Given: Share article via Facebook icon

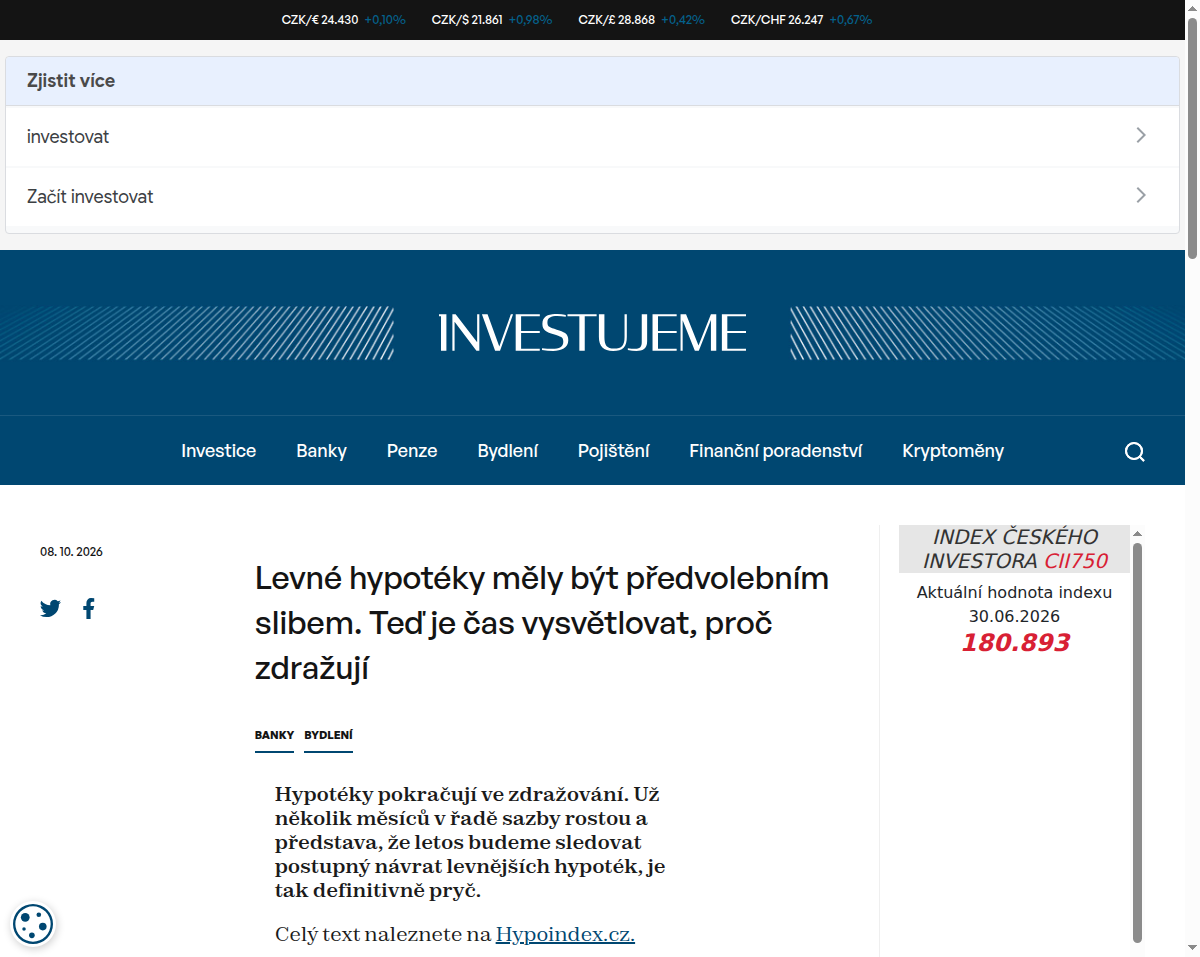Looking at the screenshot, I should (89, 608).
